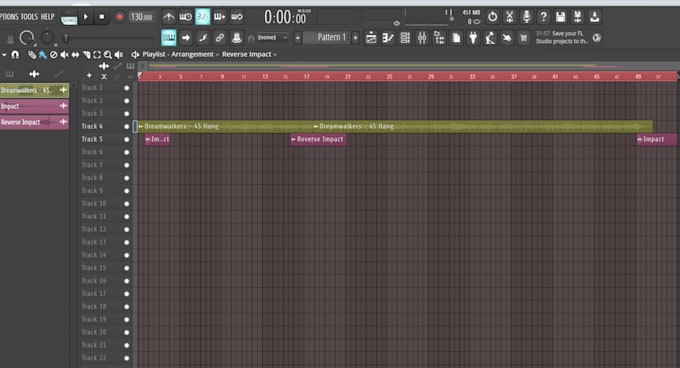Open the TOOLS menu
680x368 pixels.
pyautogui.click(x=29, y=17)
